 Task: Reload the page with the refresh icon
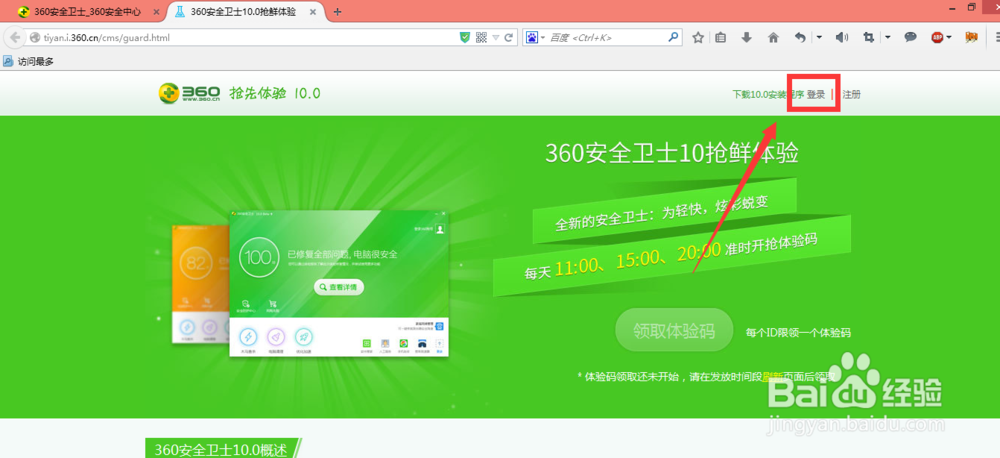(x=508, y=38)
